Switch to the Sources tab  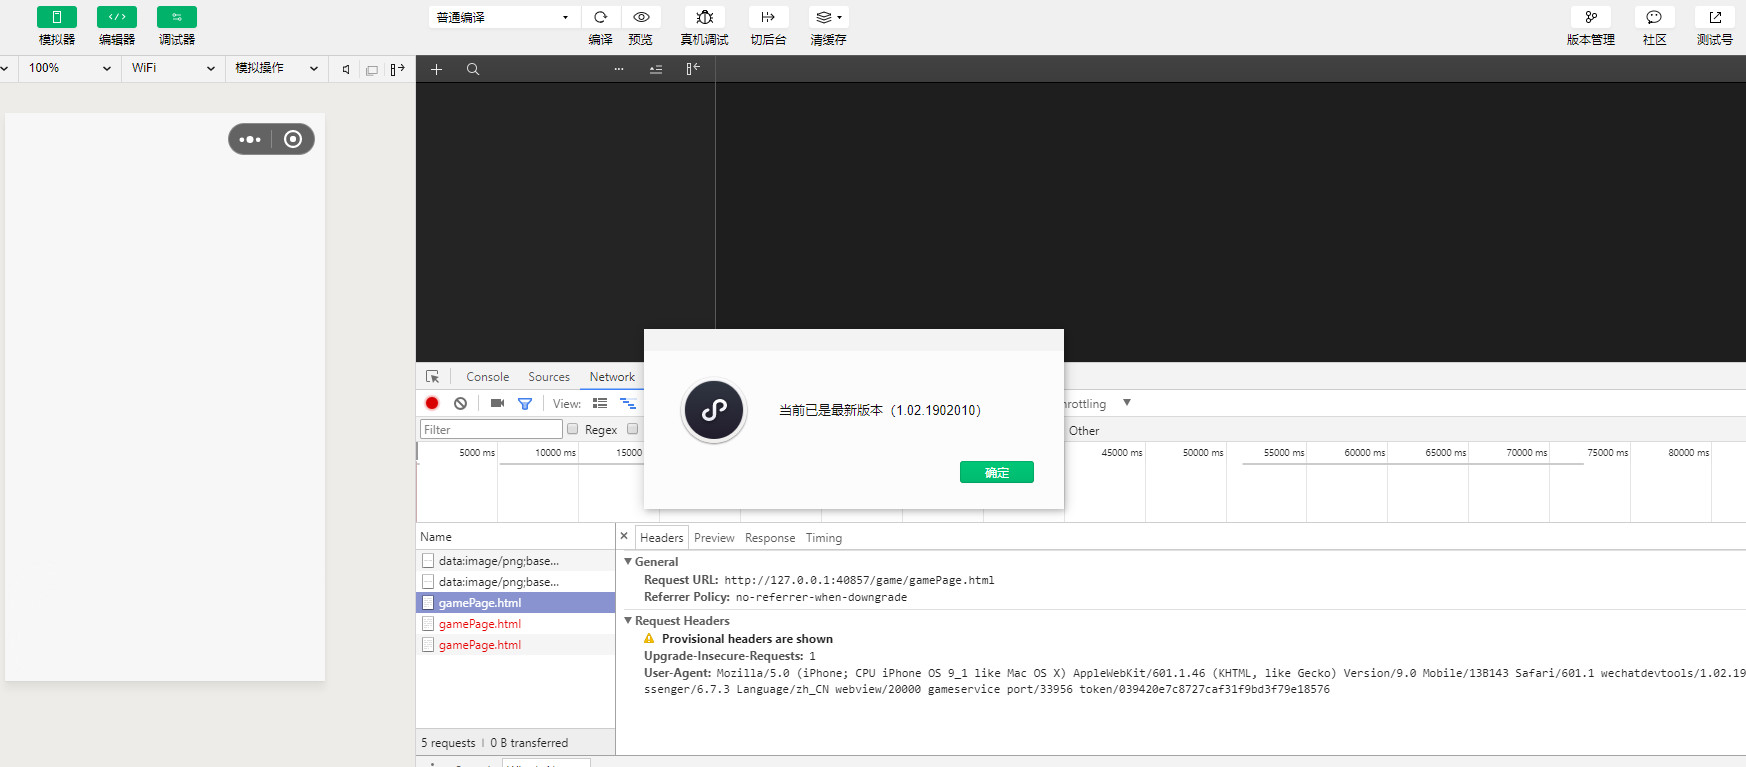pos(549,377)
